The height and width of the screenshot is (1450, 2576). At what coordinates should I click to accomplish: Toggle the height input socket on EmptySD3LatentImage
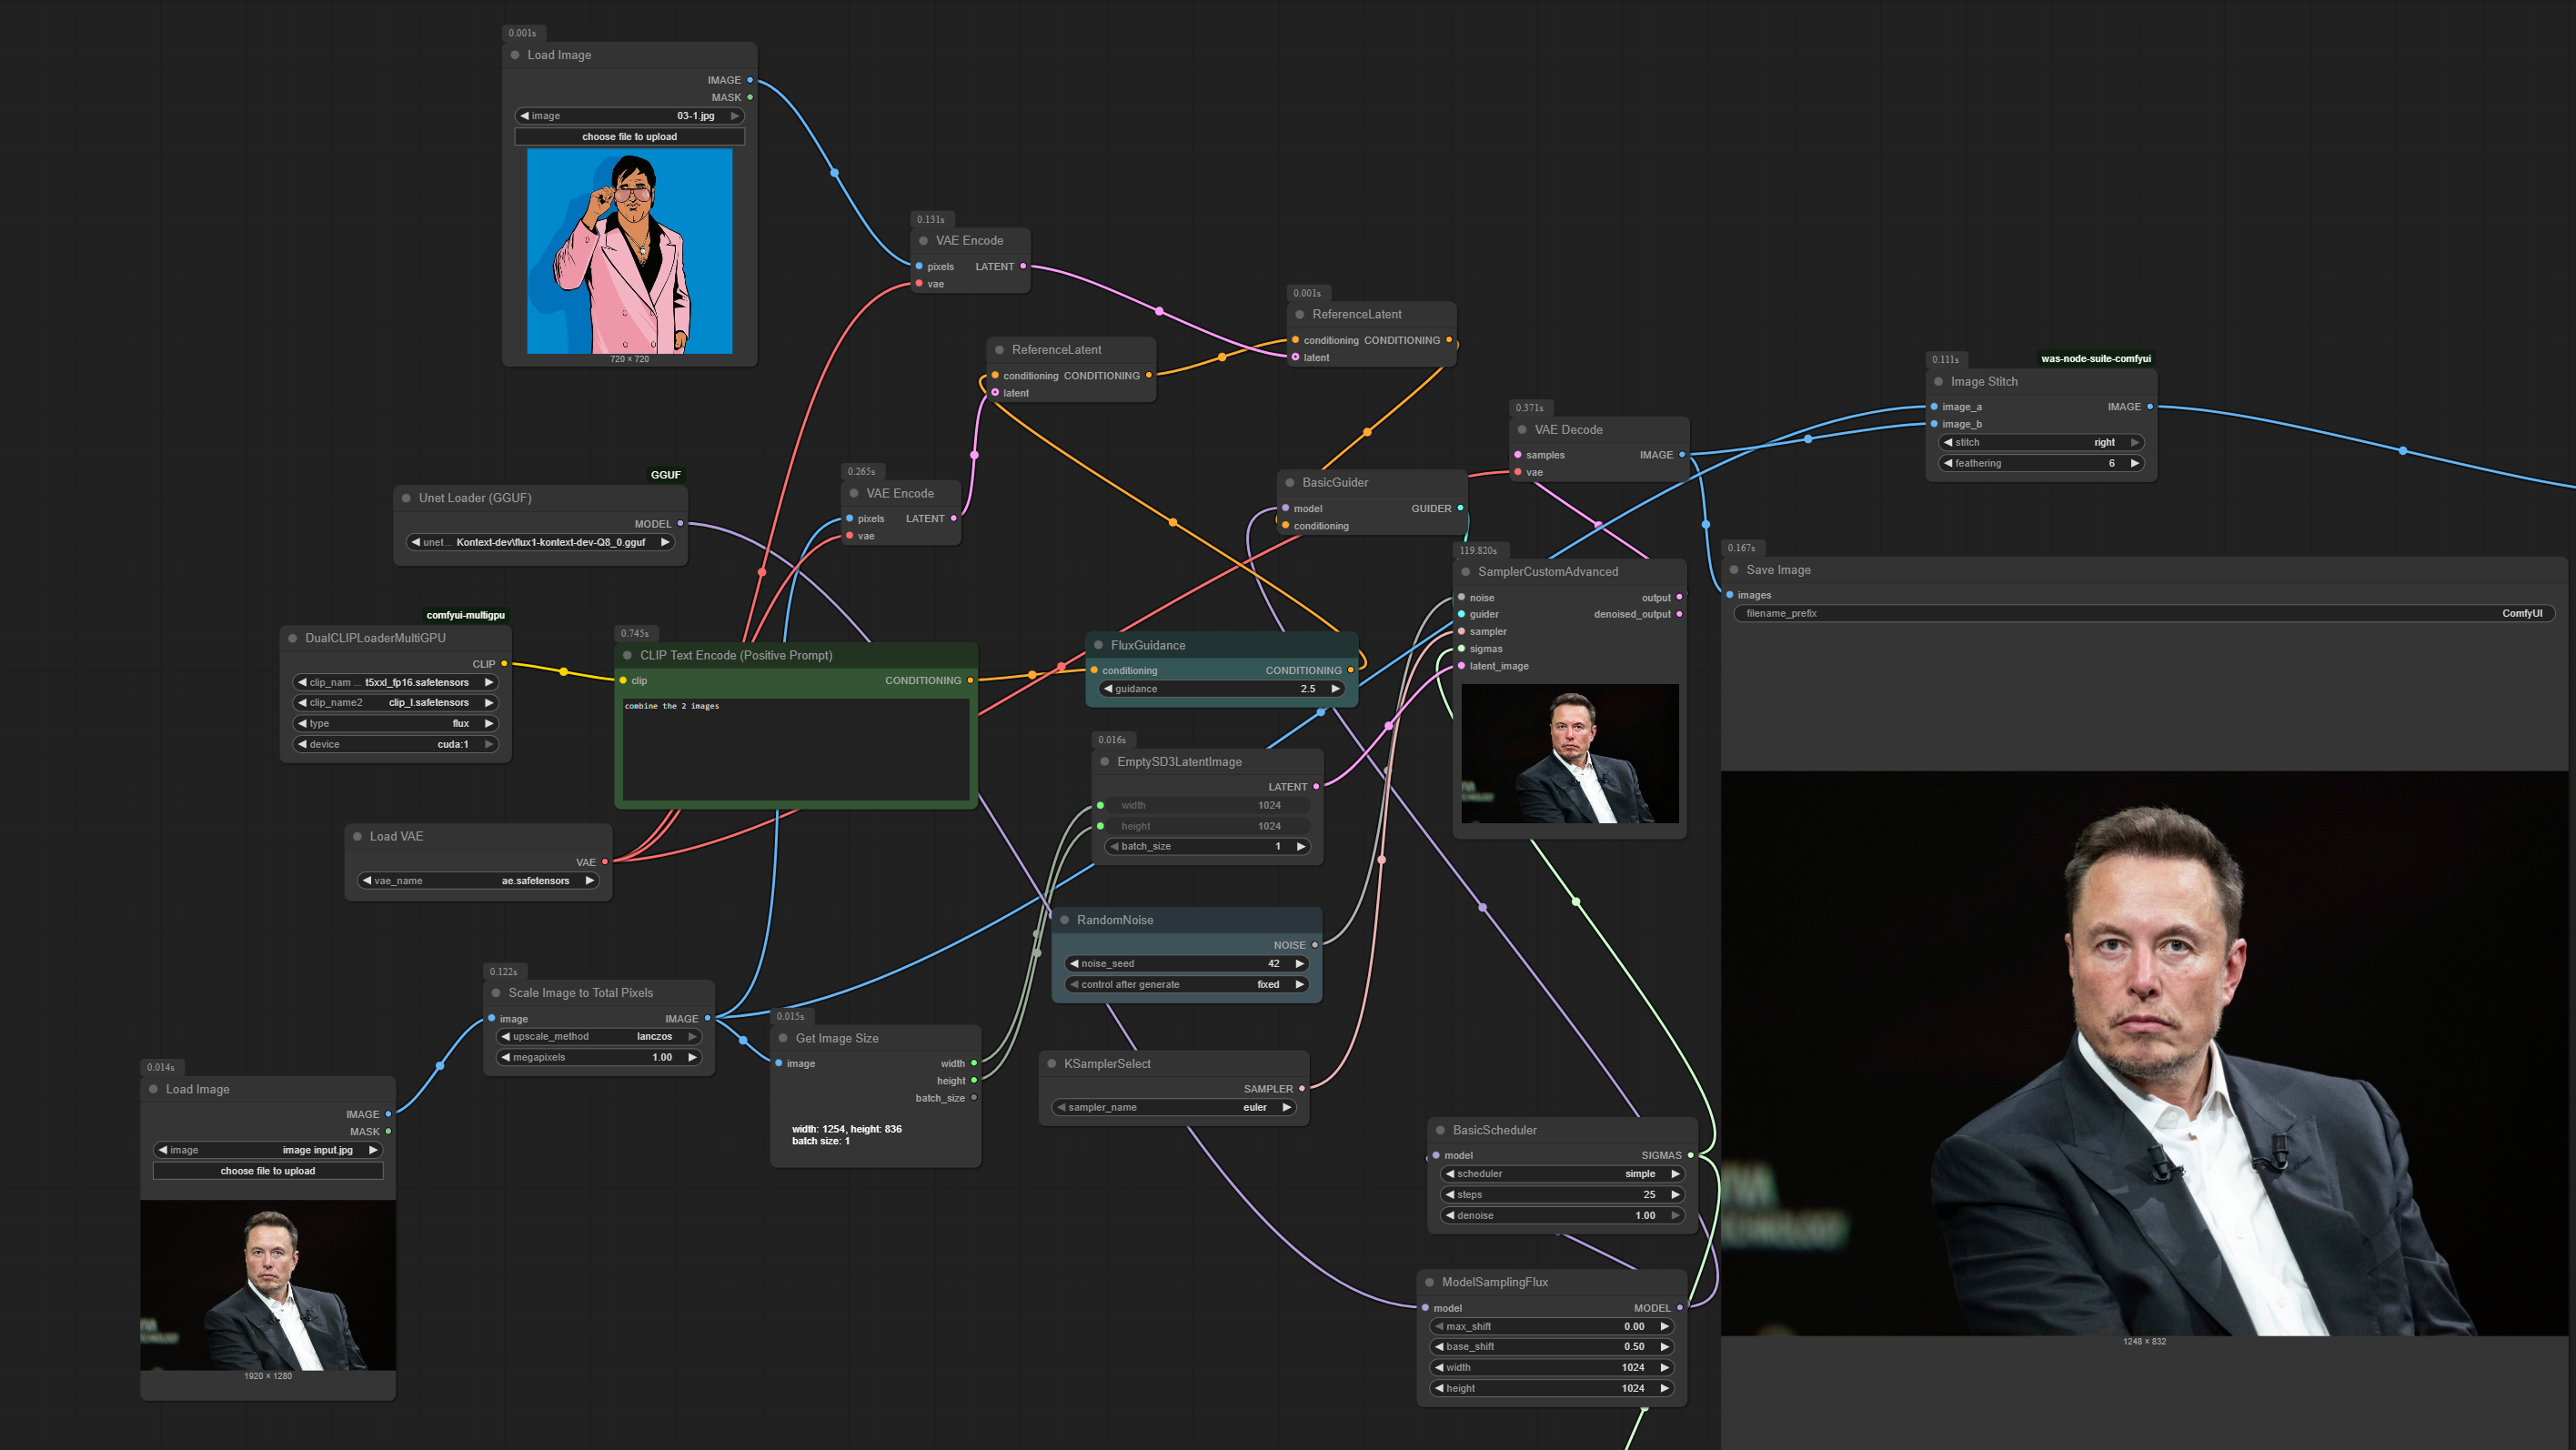(1101, 827)
